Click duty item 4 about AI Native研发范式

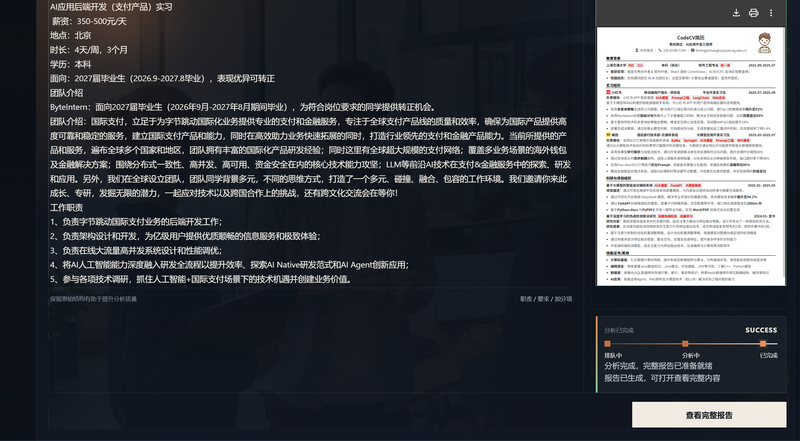click(230, 265)
